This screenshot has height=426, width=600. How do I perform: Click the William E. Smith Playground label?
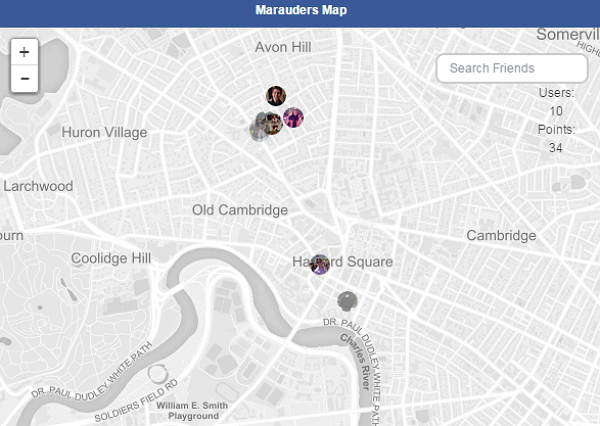193,410
